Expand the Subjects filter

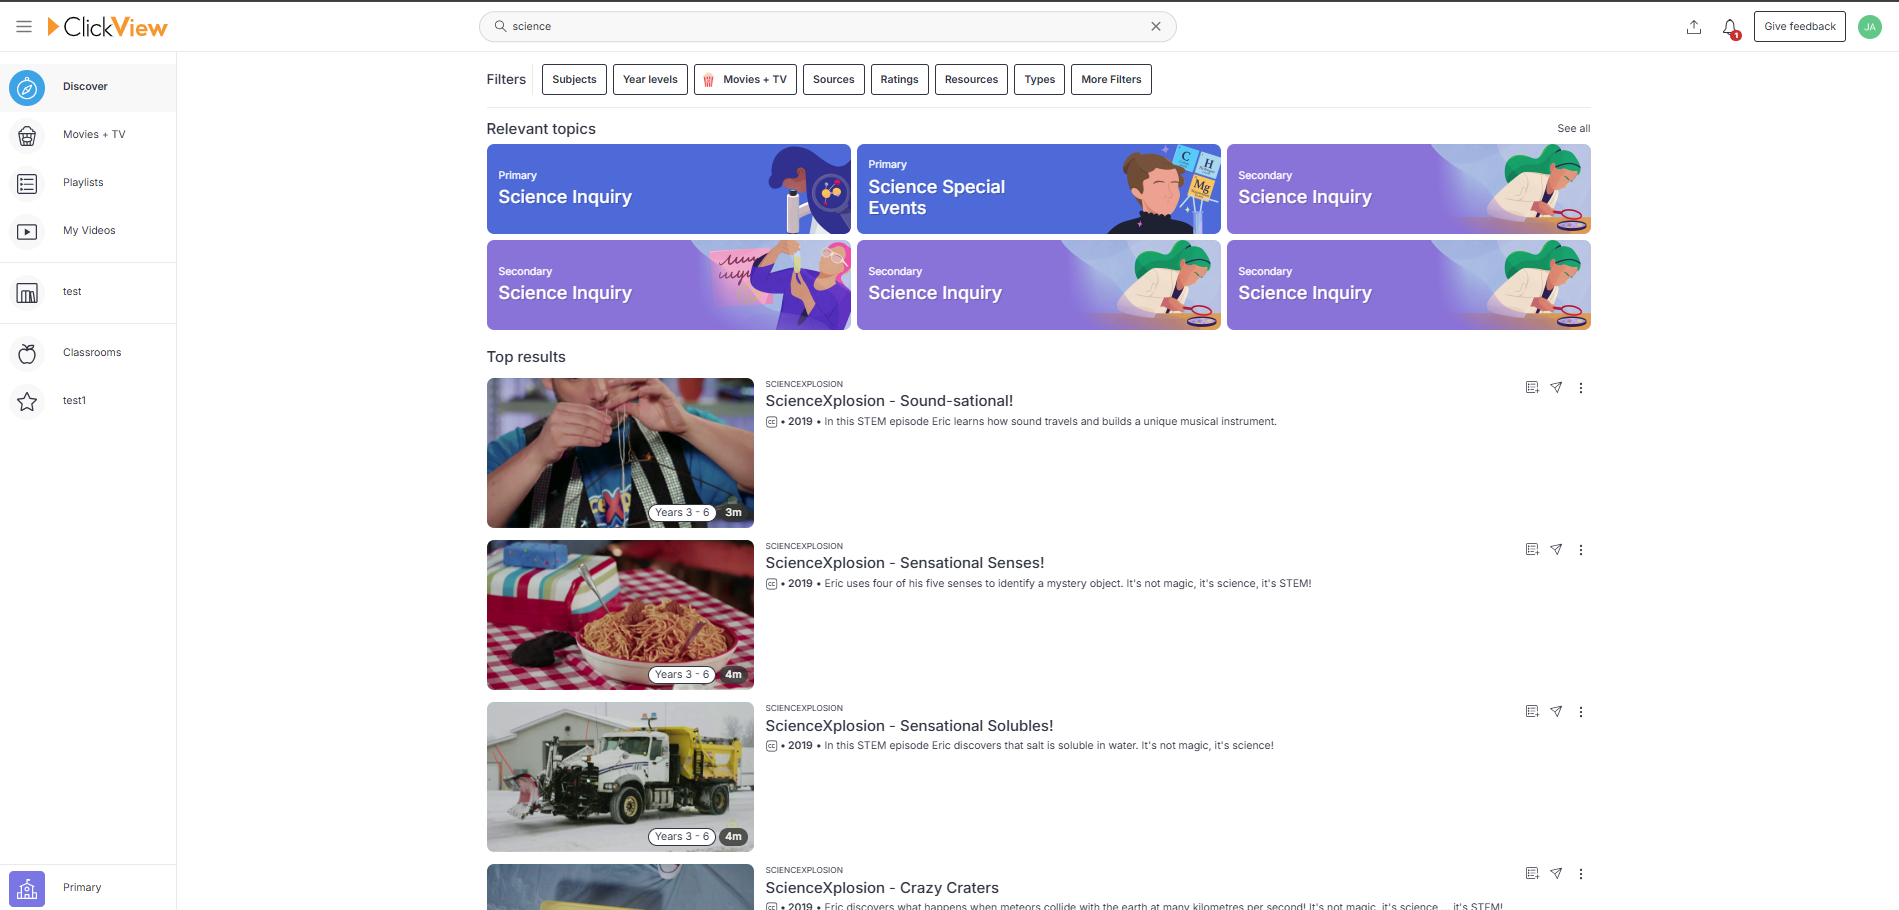coord(574,80)
